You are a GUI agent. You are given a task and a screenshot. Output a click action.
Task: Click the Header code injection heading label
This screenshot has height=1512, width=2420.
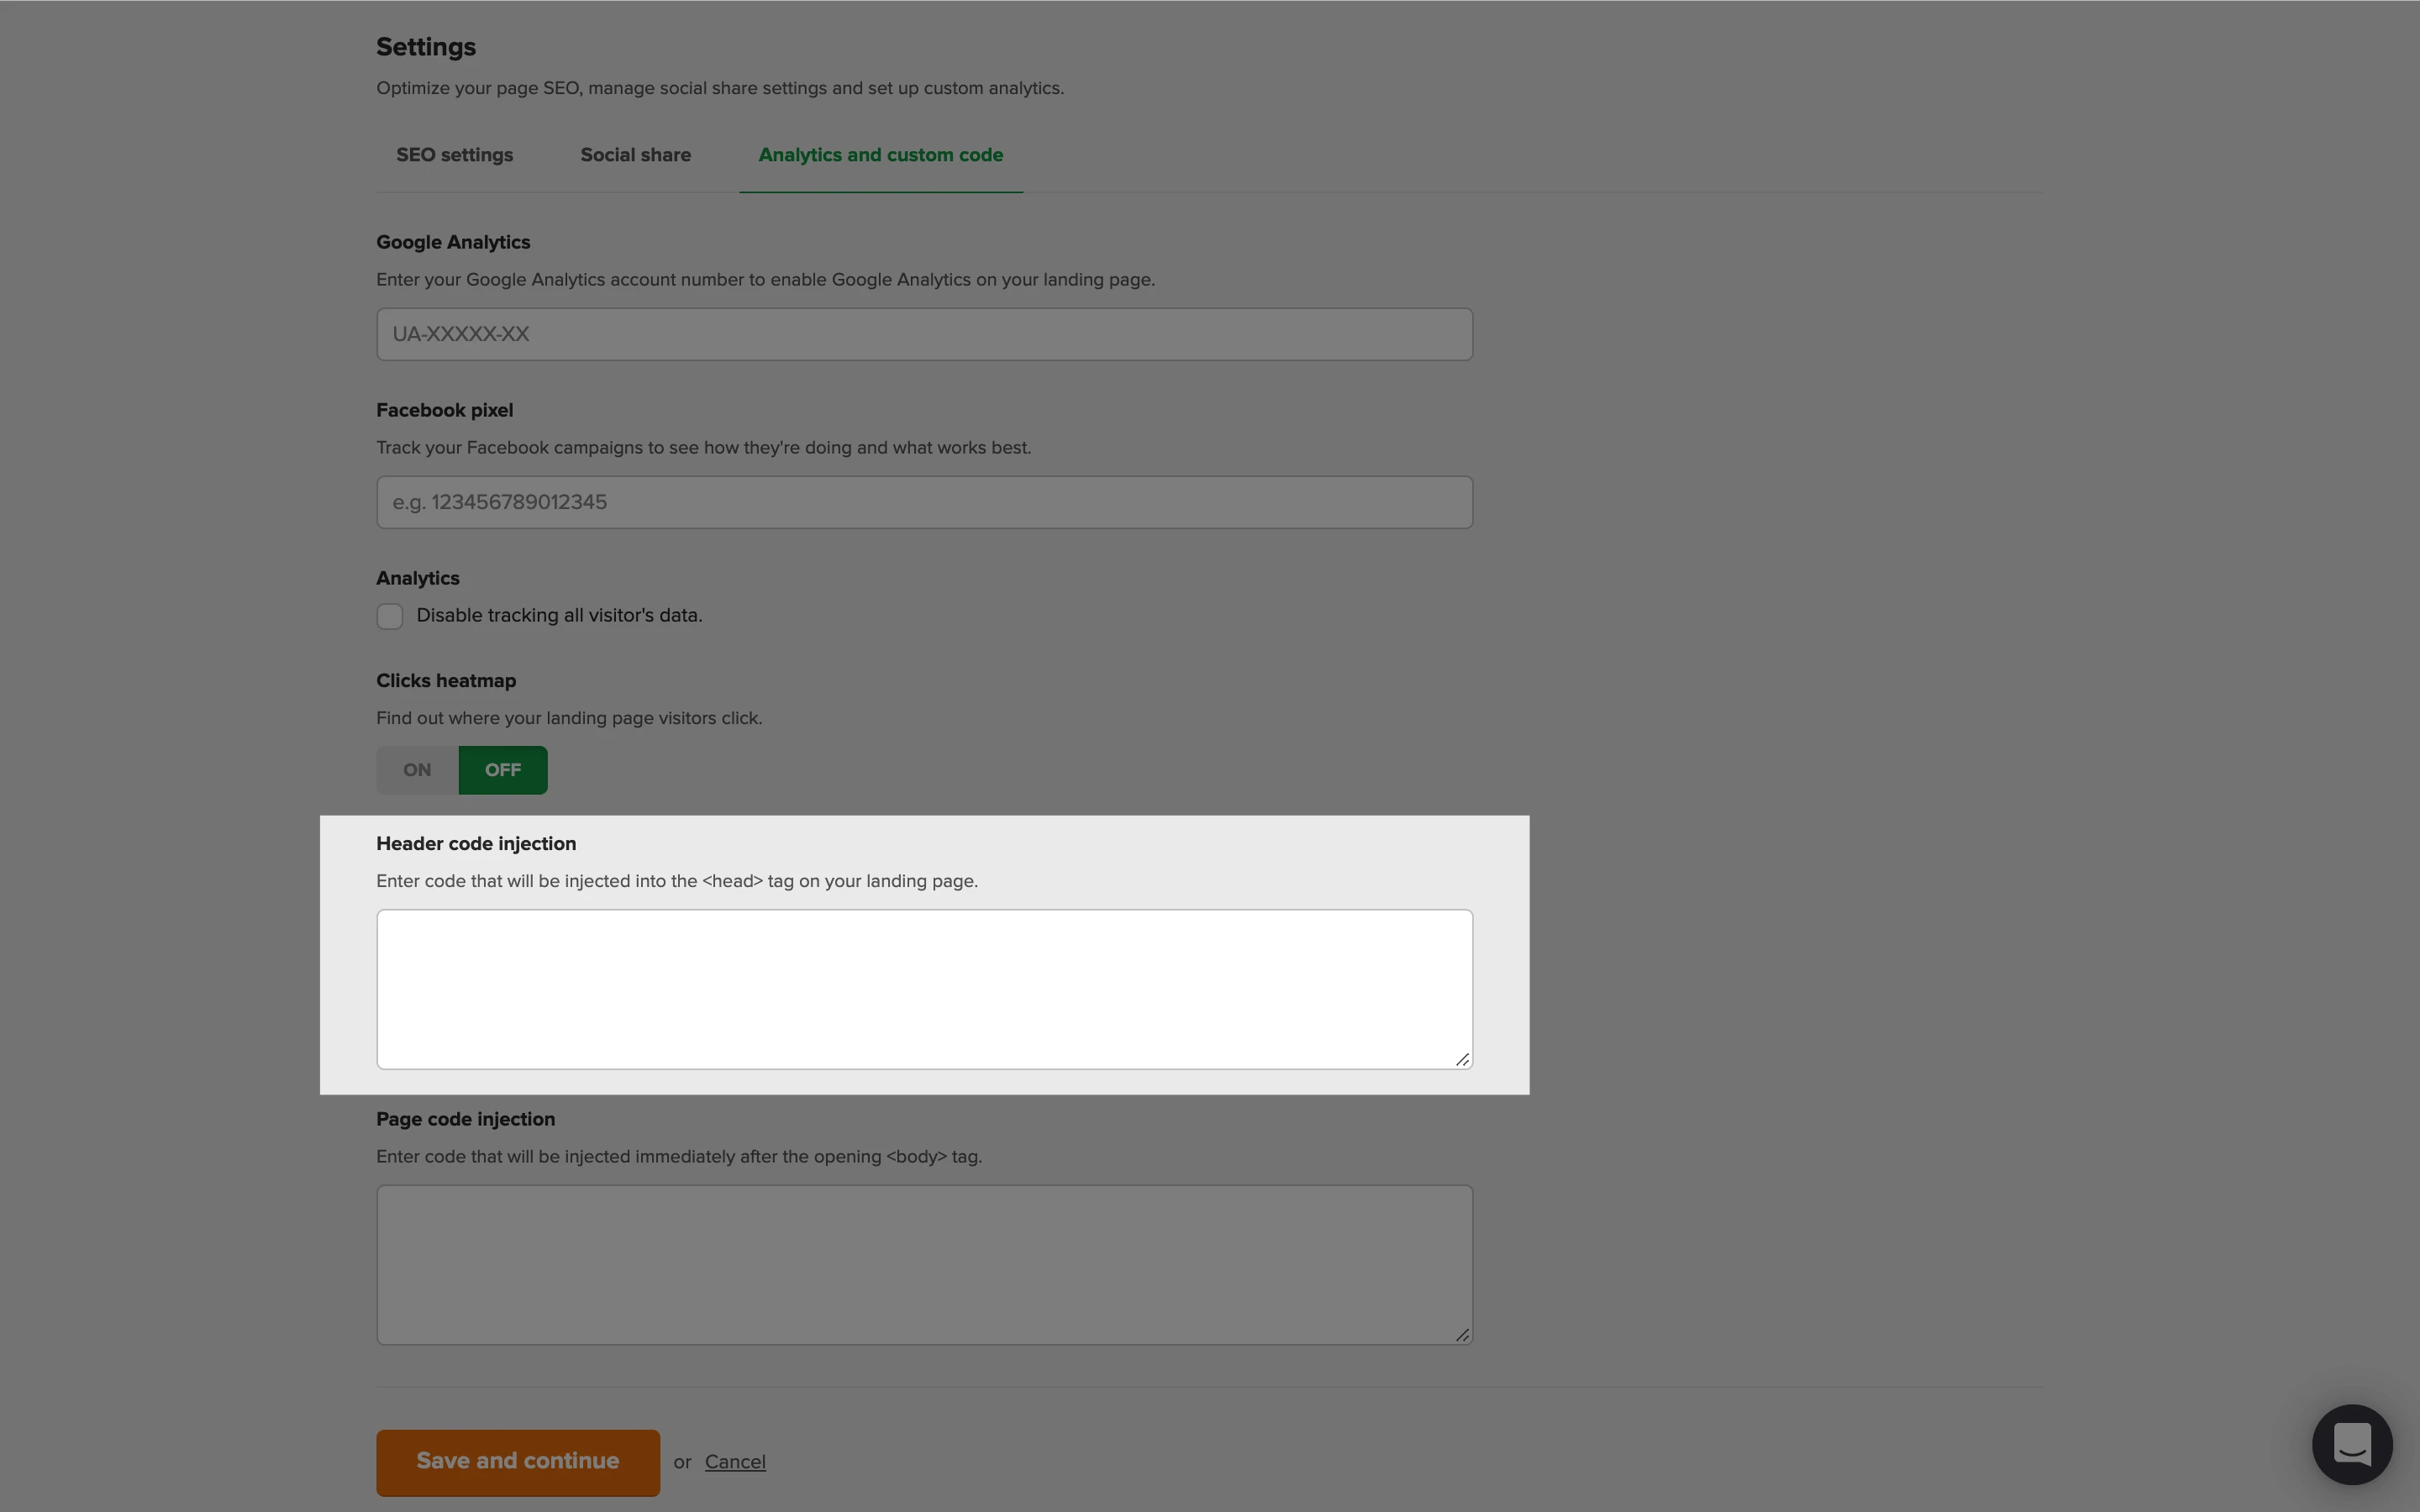(x=476, y=844)
